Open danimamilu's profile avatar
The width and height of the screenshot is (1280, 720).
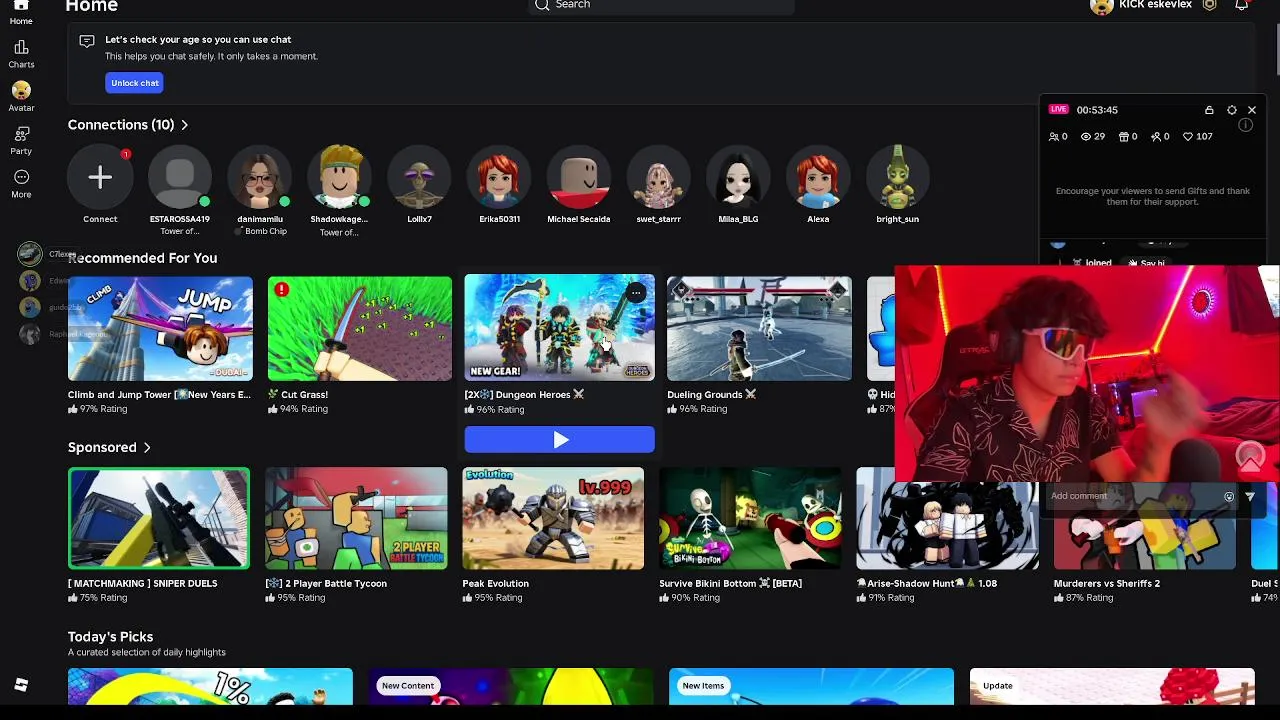pyautogui.click(x=260, y=178)
